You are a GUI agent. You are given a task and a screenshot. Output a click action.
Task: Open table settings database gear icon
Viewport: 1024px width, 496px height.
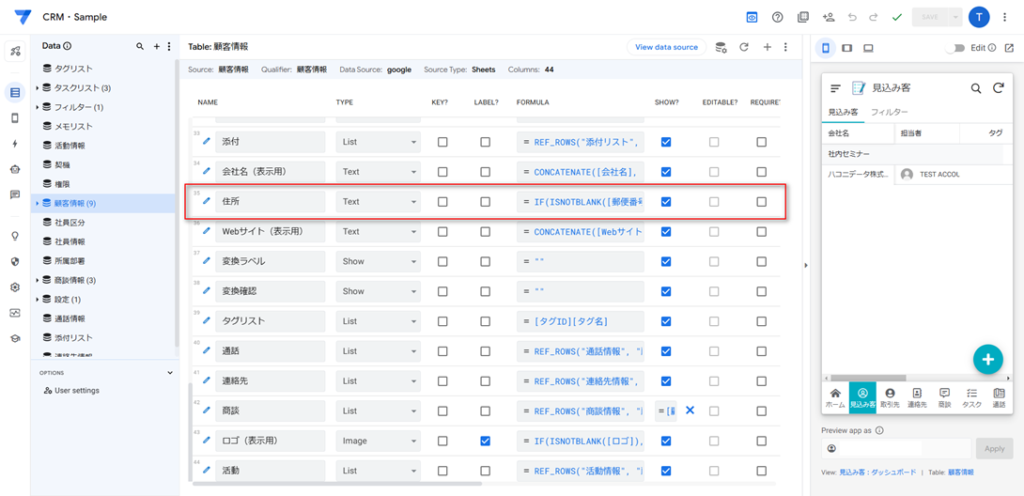click(x=721, y=47)
